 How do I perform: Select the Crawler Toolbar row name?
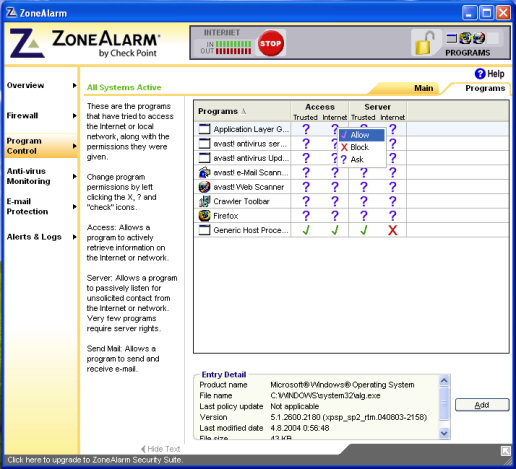pos(241,201)
